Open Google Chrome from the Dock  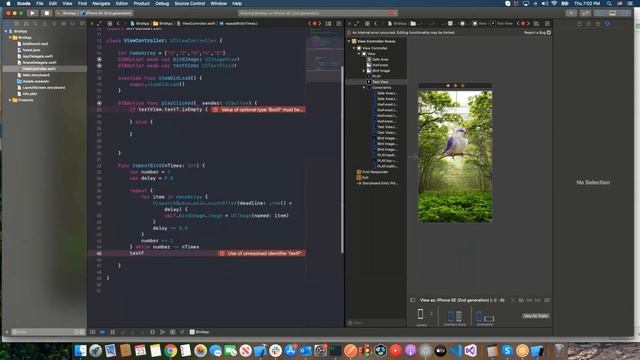[171, 350]
